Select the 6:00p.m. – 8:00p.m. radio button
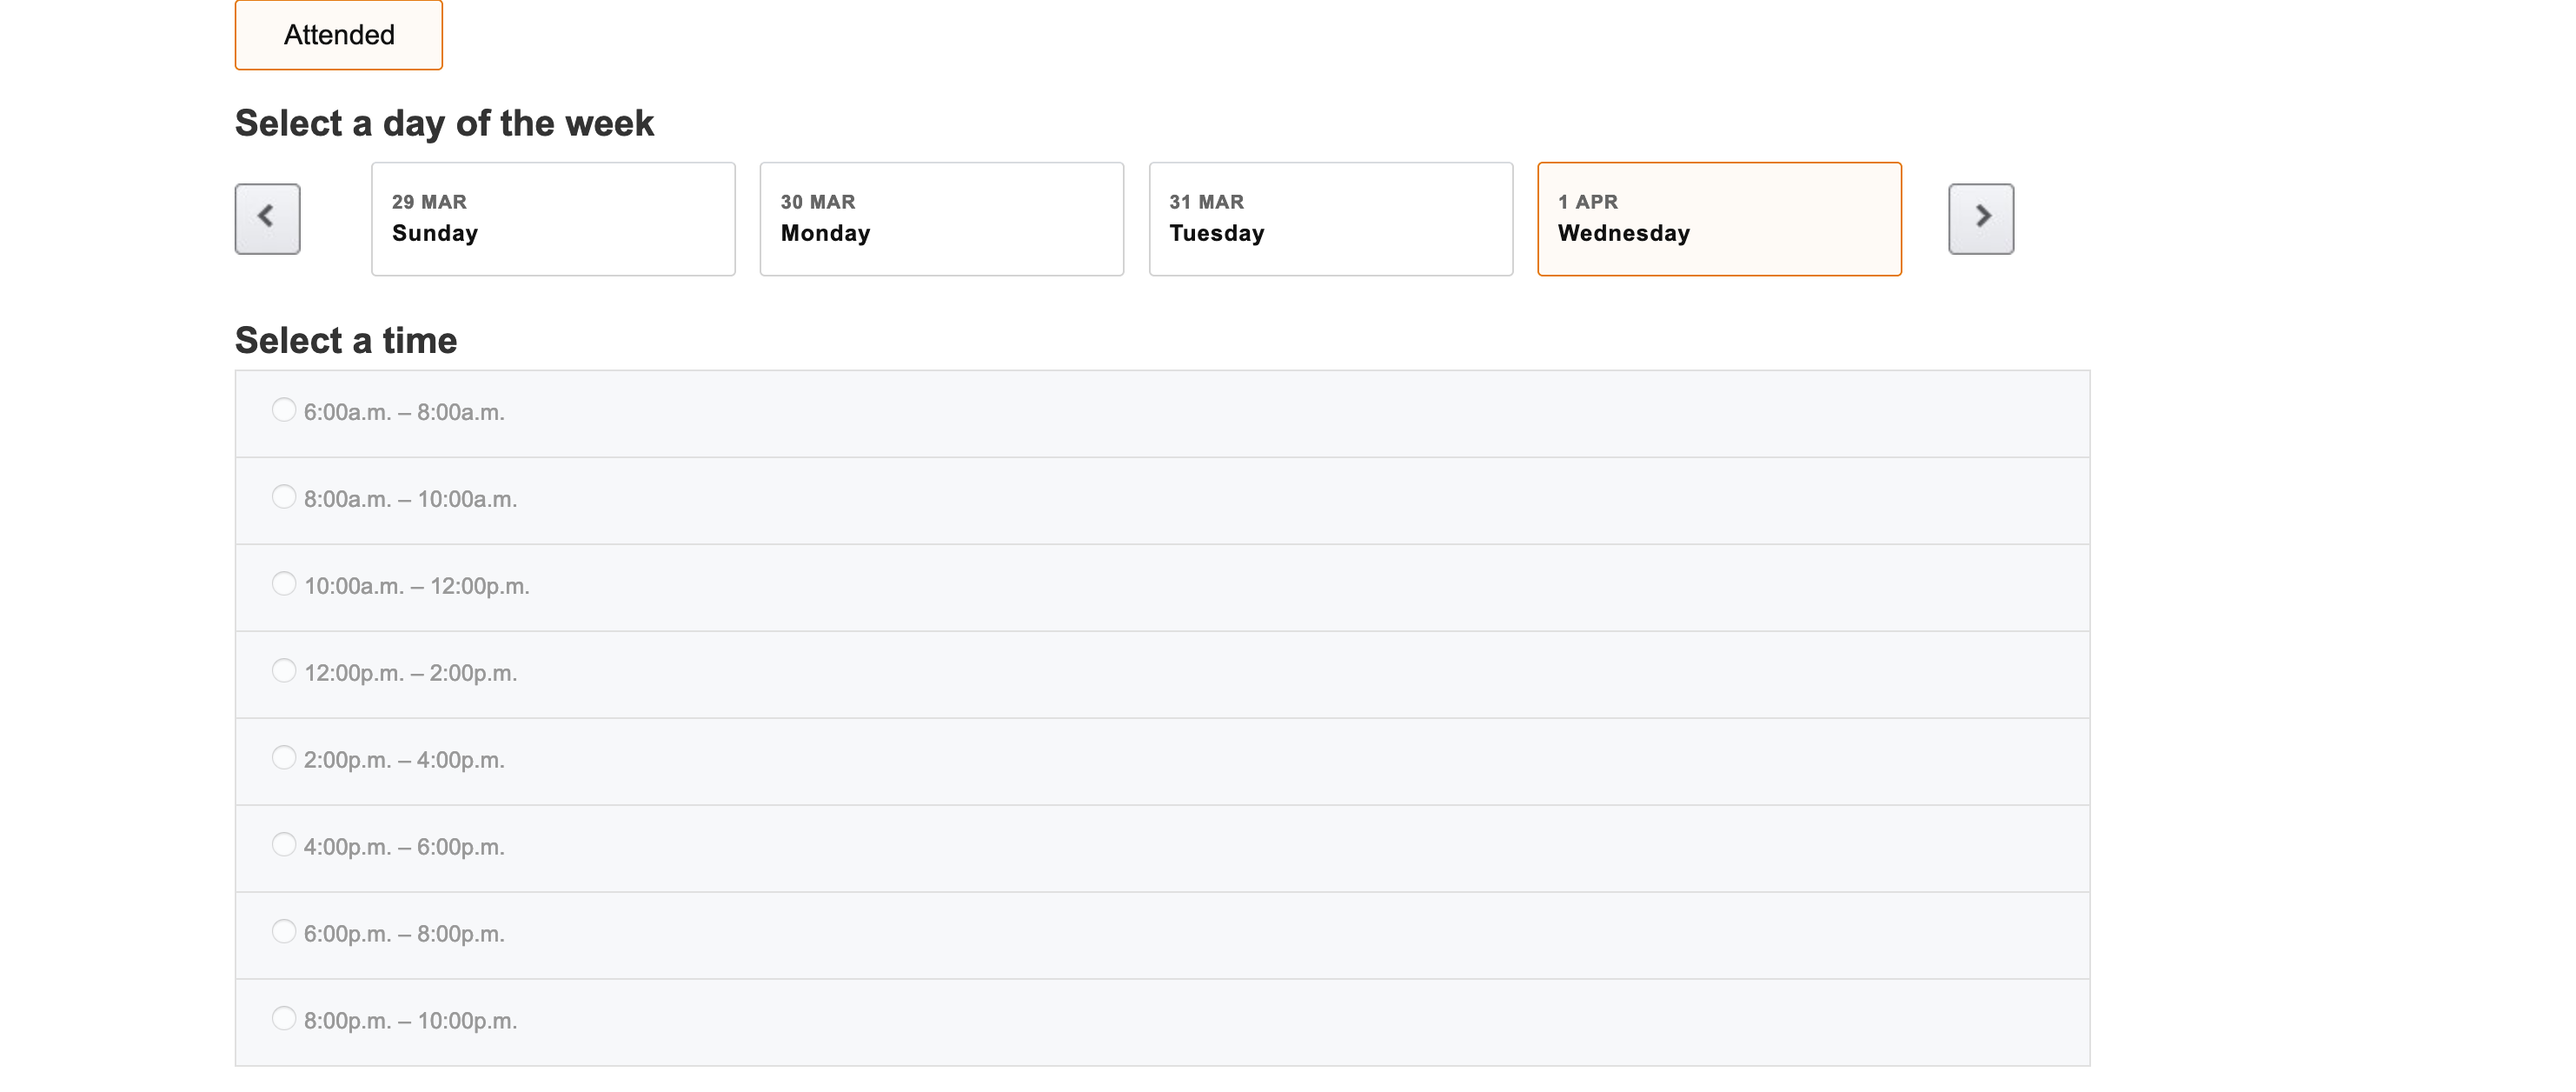The width and height of the screenshot is (2576, 1092). pyautogui.click(x=284, y=932)
